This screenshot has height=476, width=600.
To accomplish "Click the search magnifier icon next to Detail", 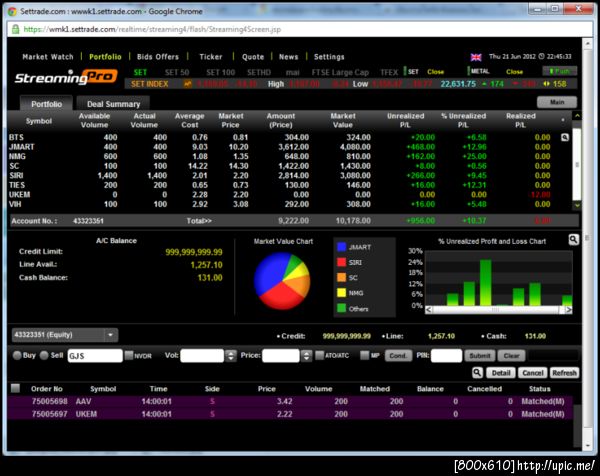I will point(477,373).
